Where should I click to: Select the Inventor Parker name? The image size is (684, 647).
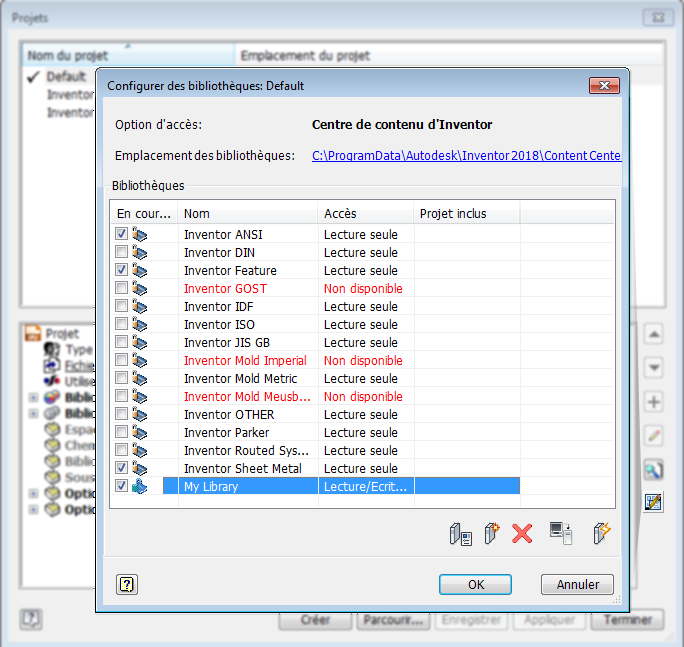click(226, 432)
